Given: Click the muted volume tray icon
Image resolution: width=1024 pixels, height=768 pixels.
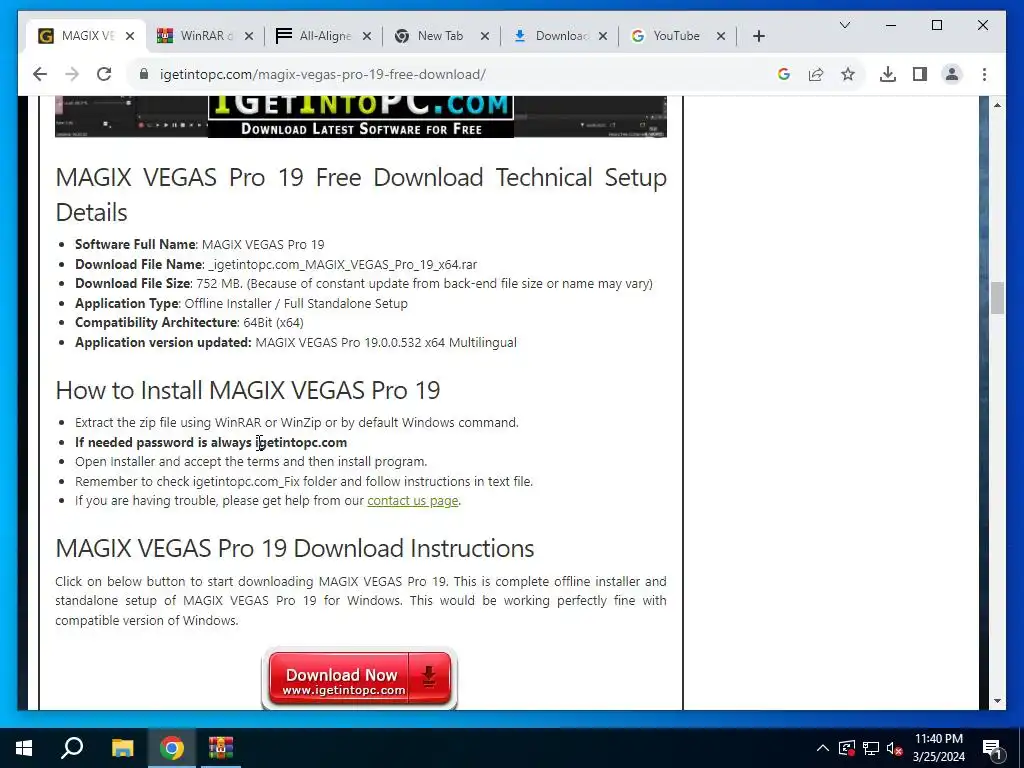Looking at the screenshot, I should coord(894,748).
